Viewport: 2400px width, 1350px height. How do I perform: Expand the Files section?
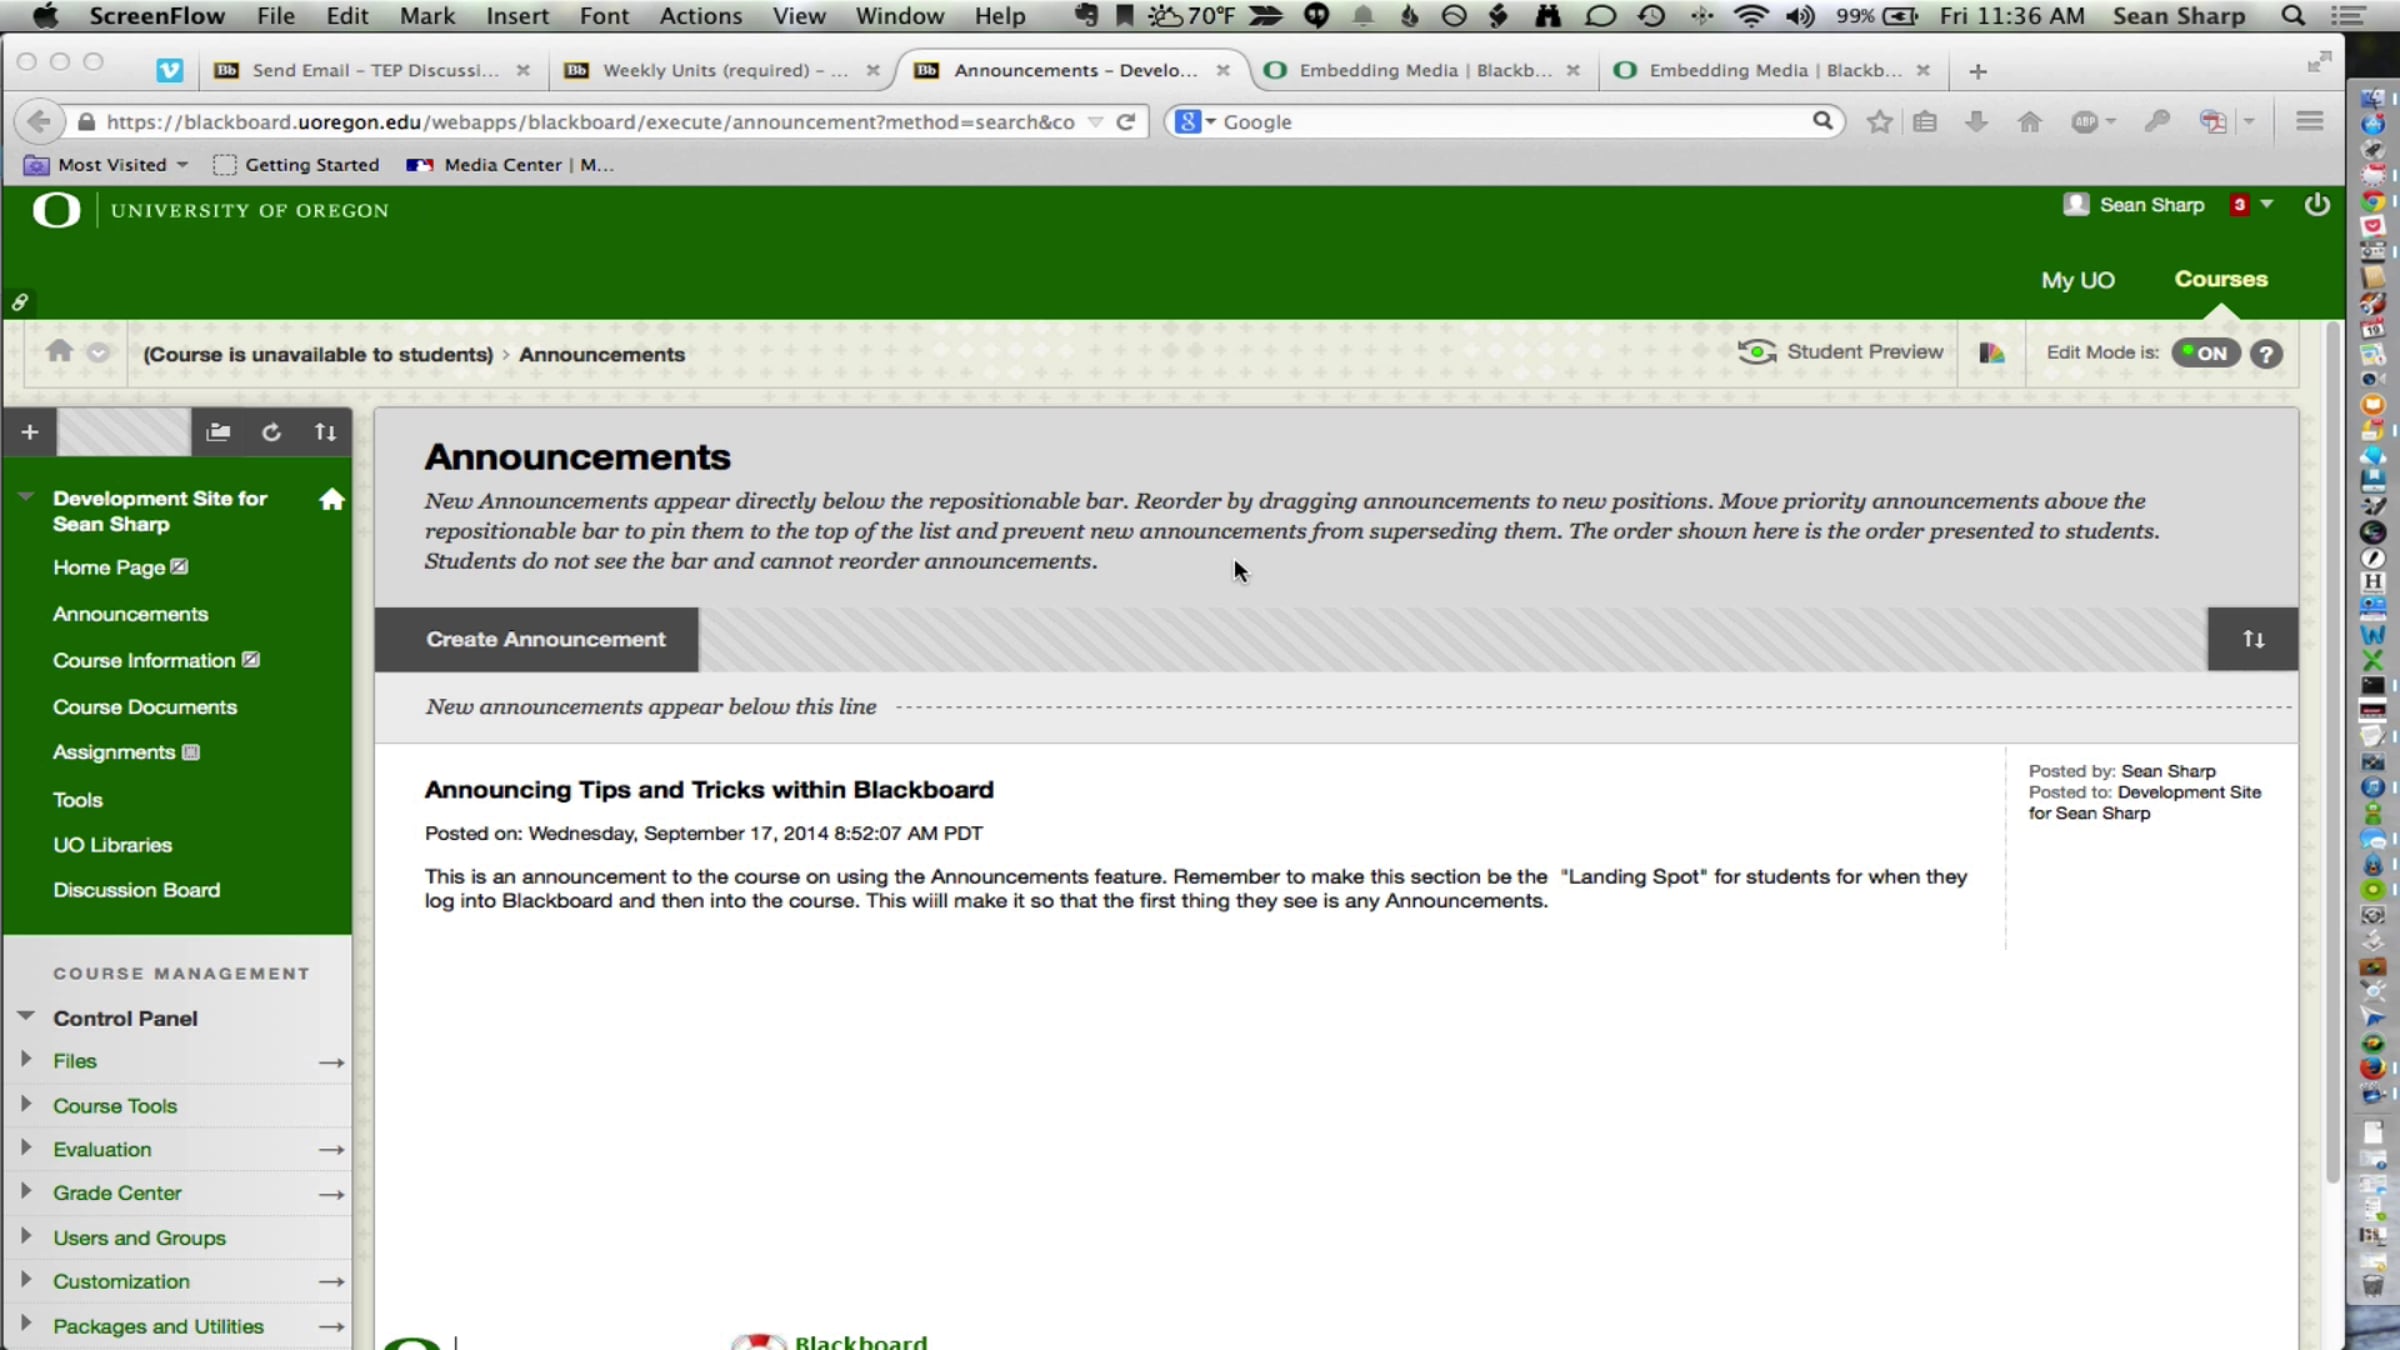pyautogui.click(x=26, y=1059)
